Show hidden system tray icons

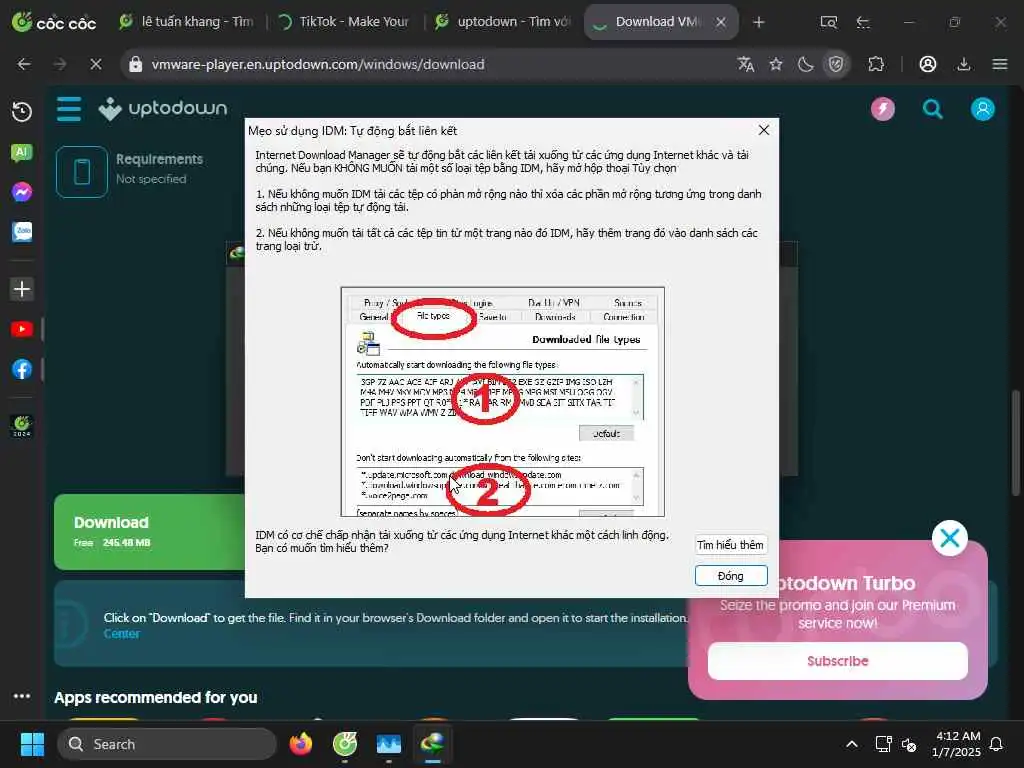[x=852, y=744]
